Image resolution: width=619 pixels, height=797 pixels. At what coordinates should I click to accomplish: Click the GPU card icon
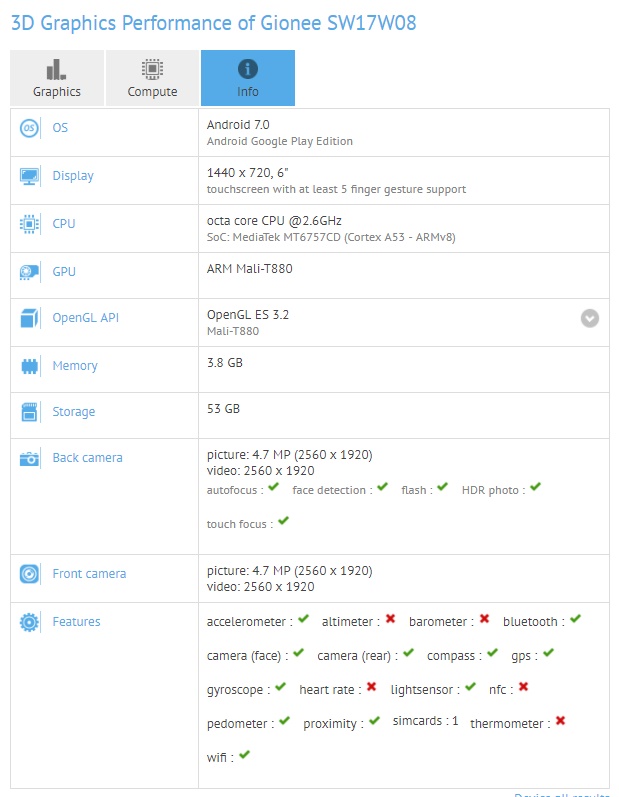coord(29,272)
